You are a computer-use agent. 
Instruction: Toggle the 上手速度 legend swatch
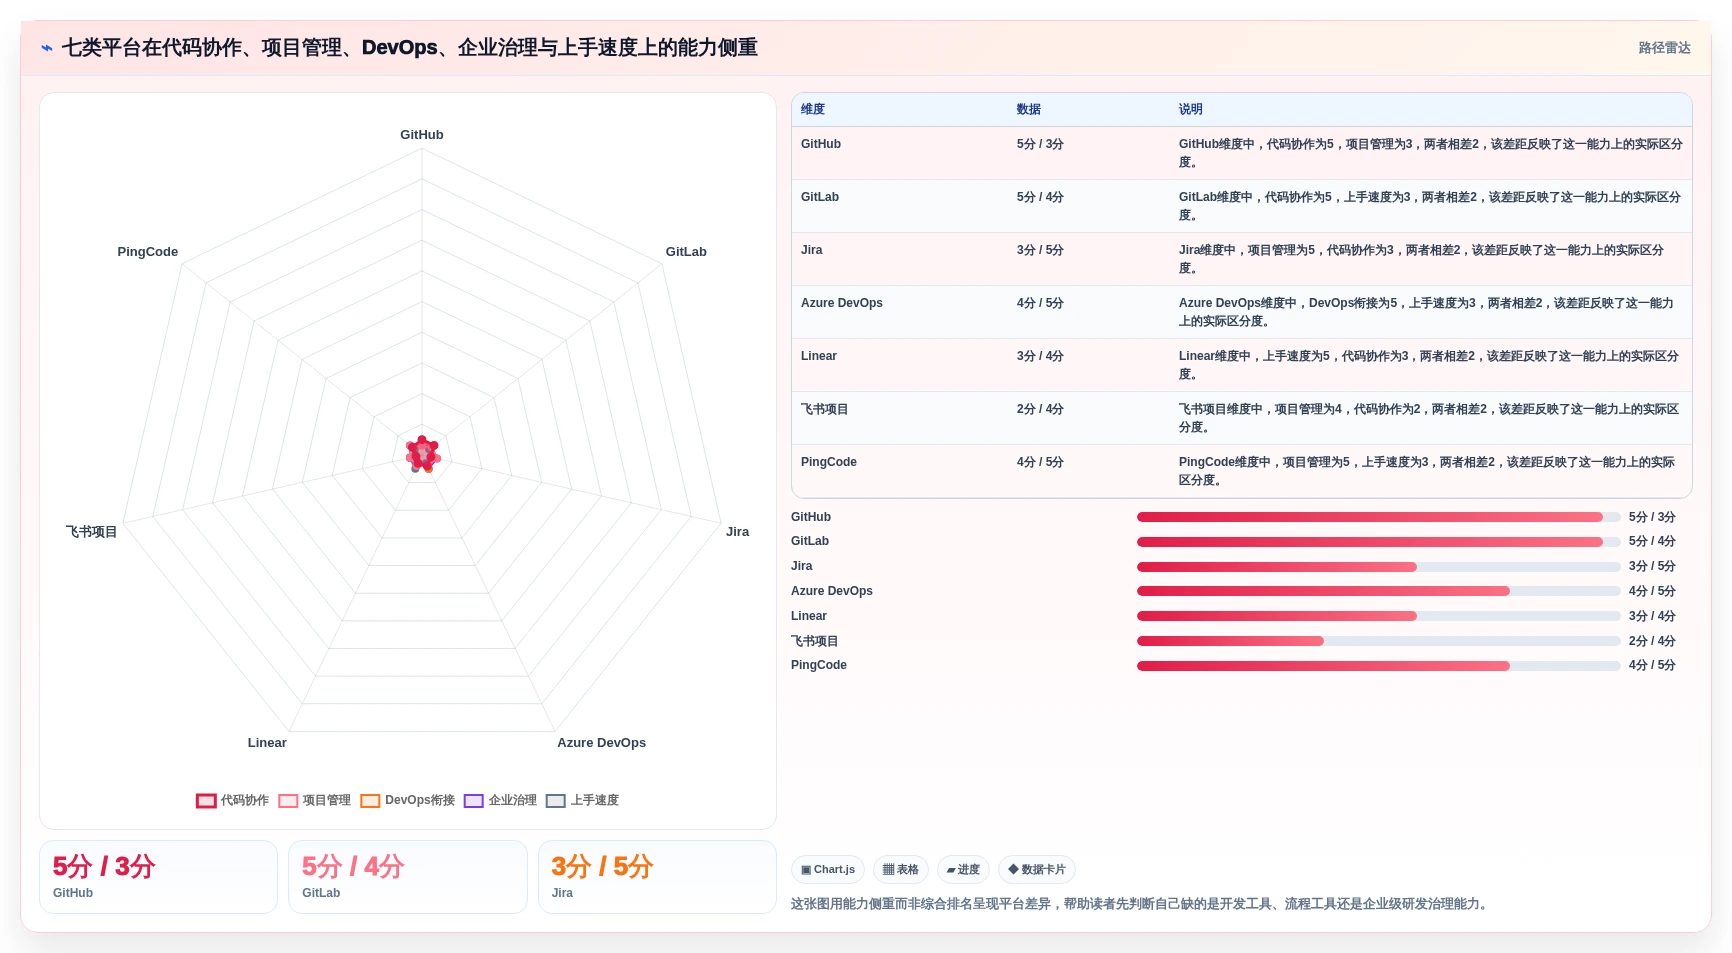pos(556,801)
